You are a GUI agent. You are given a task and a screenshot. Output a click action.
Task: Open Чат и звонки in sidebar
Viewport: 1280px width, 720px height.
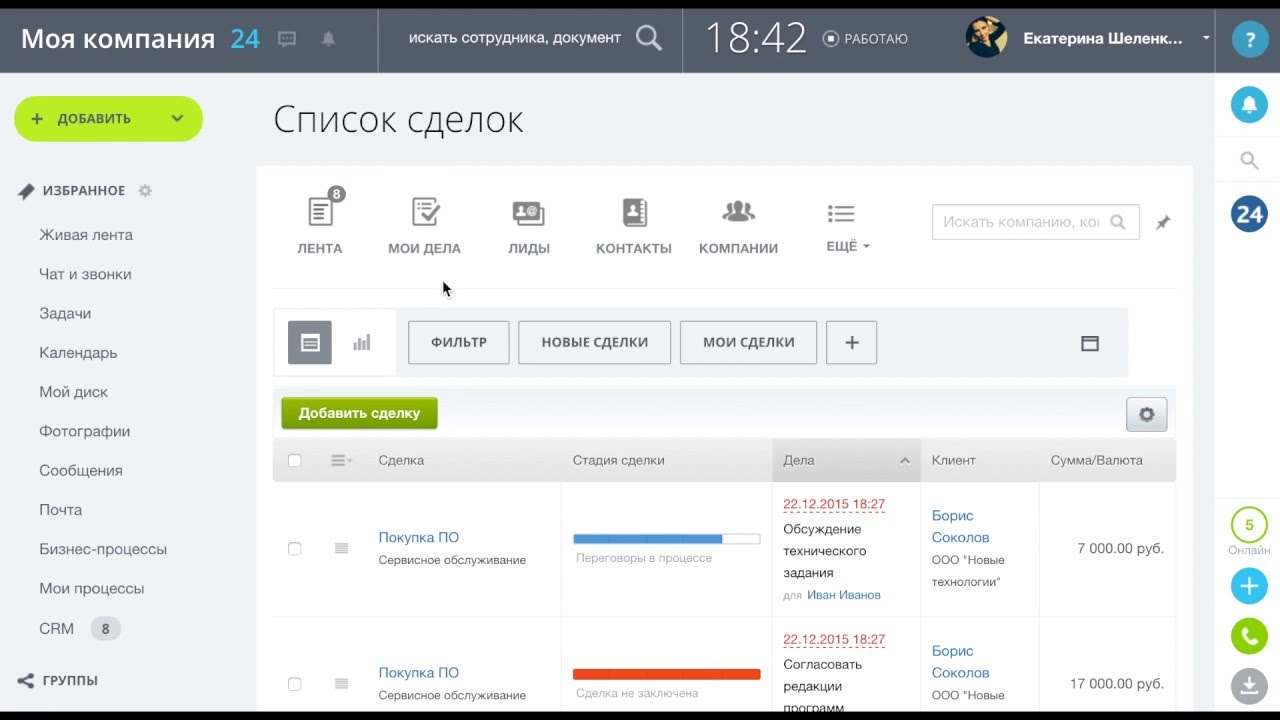coord(85,274)
